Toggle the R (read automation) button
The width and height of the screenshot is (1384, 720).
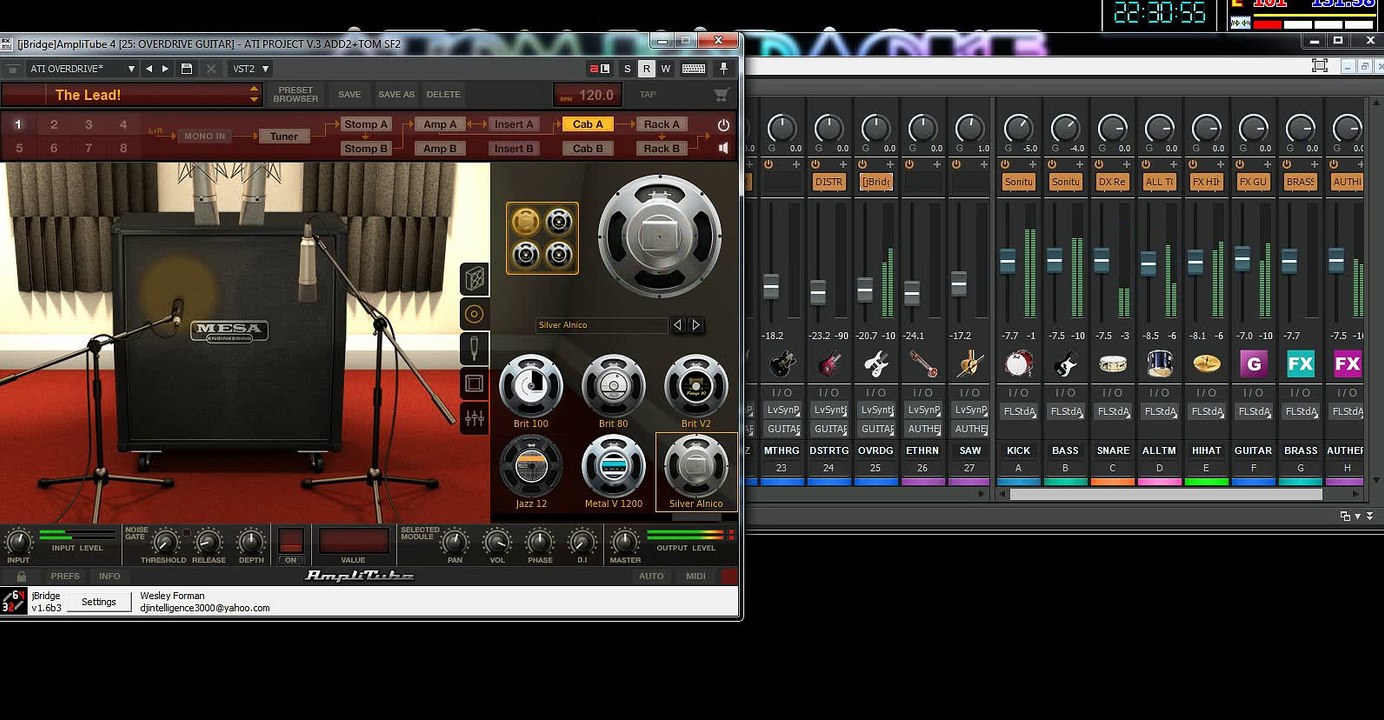pyautogui.click(x=646, y=69)
